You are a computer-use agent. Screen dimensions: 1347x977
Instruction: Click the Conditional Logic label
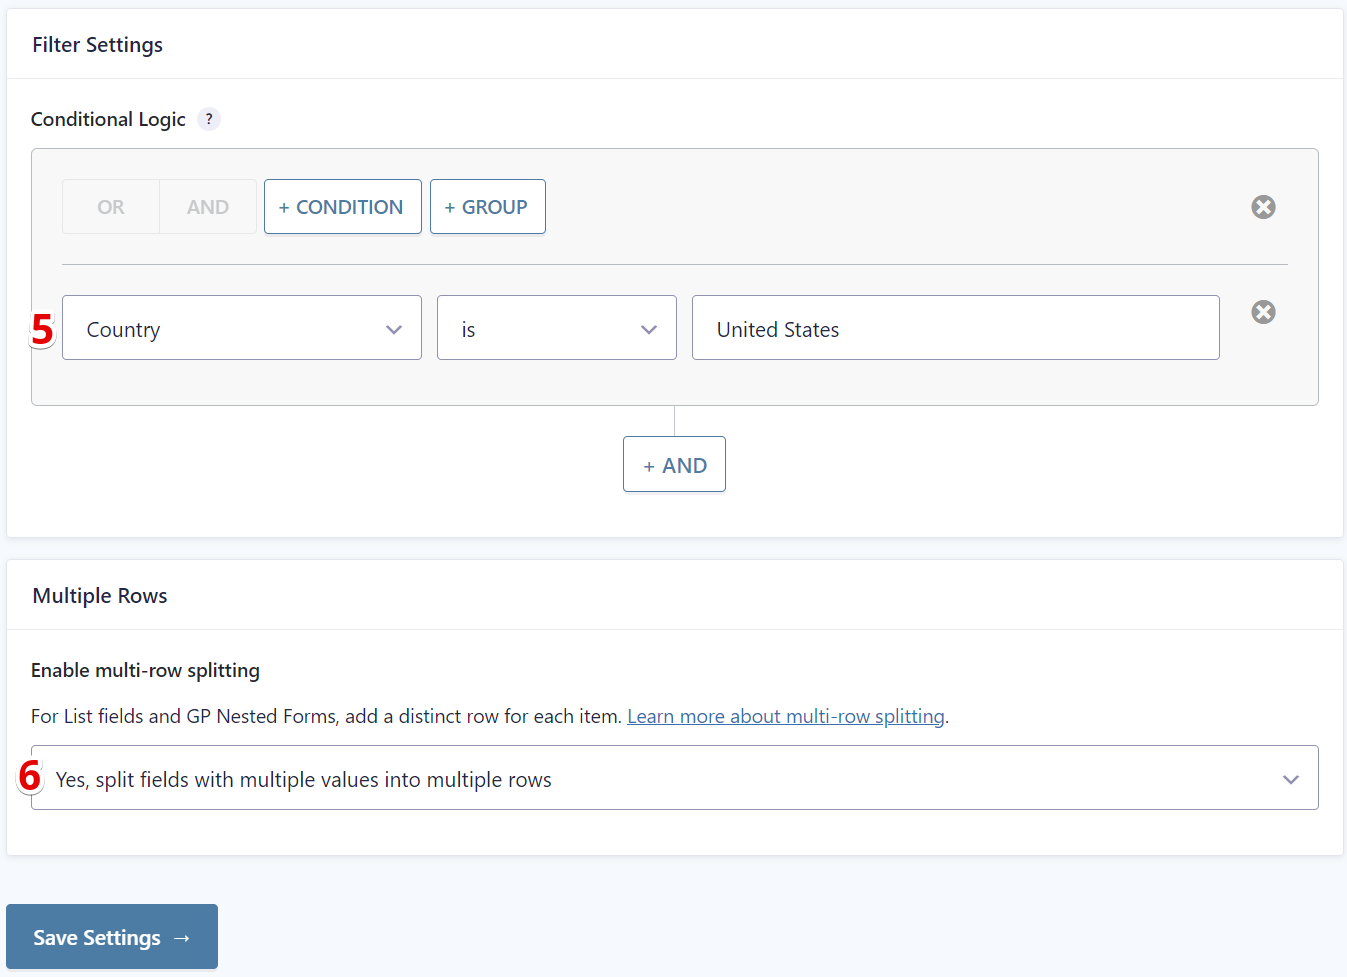(108, 119)
